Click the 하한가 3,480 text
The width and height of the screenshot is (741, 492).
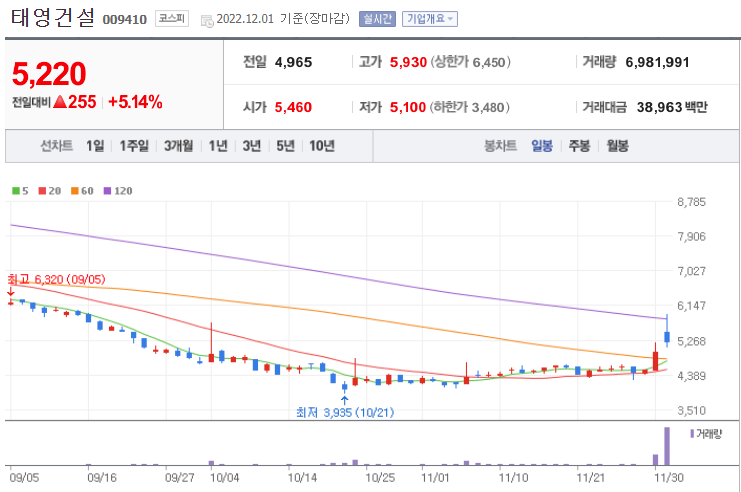pyautogui.click(x=469, y=107)
